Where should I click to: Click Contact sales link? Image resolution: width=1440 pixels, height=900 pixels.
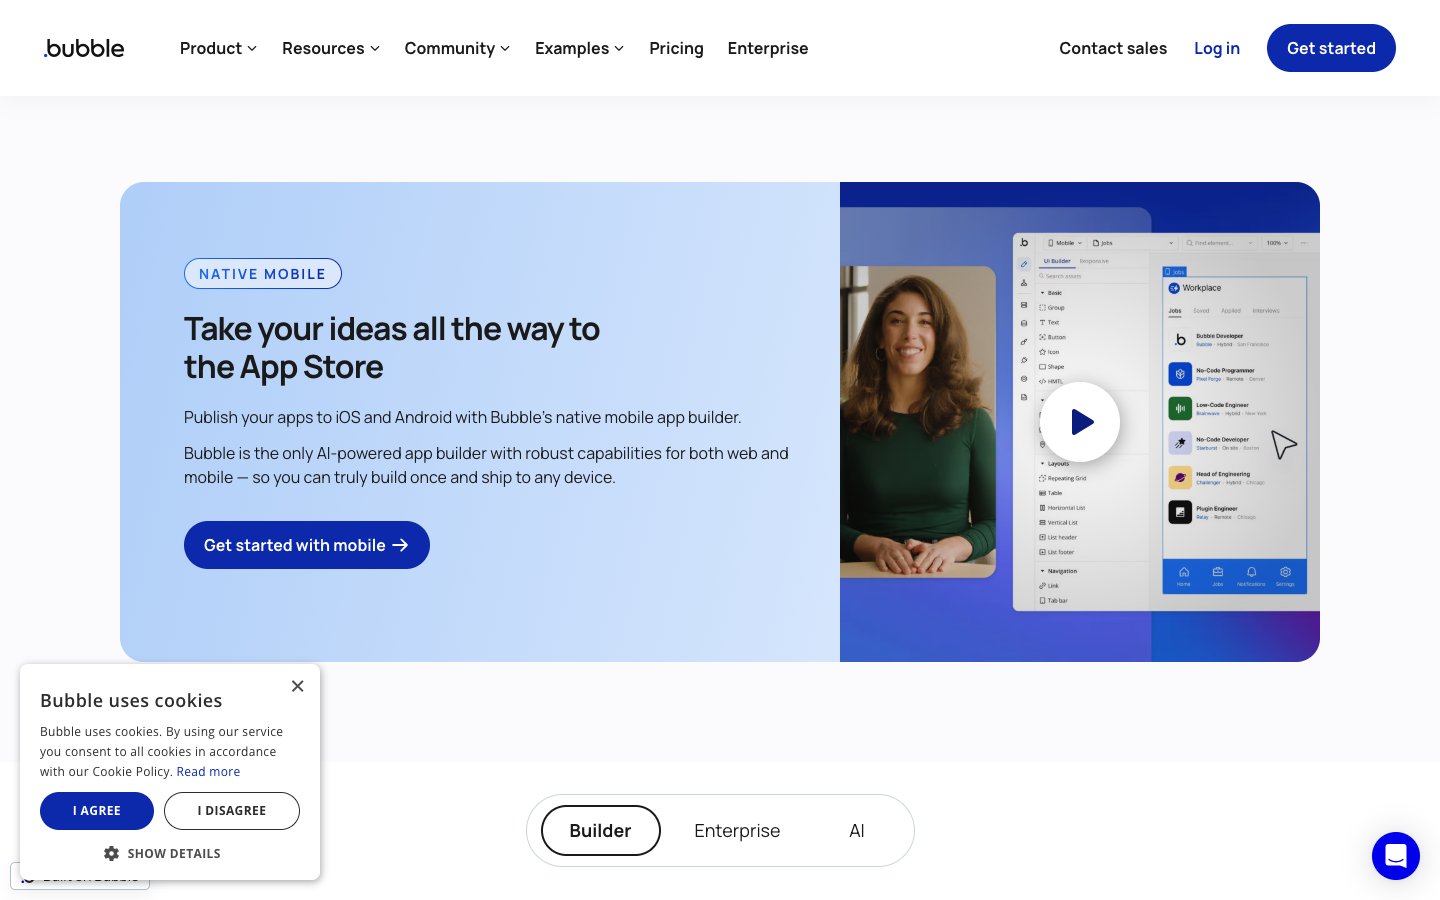click(x=1113, y=48)
